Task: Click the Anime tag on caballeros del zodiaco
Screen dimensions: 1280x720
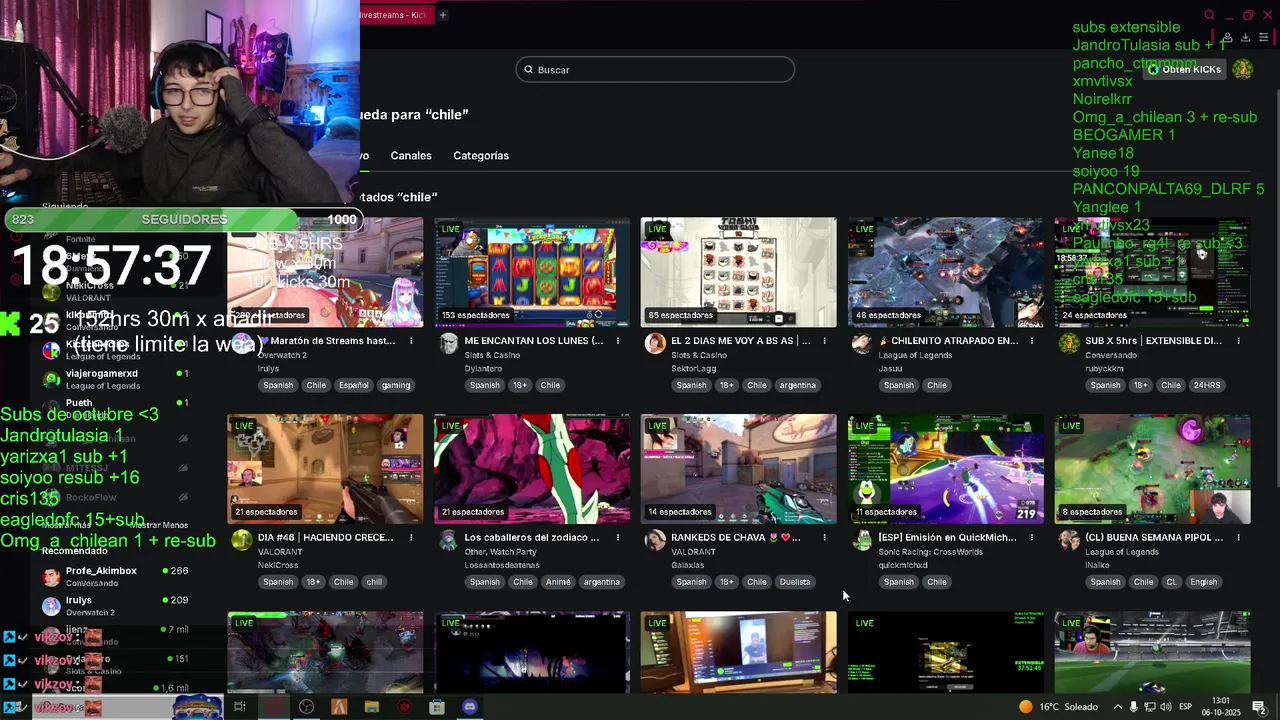Action: point(558,582)
